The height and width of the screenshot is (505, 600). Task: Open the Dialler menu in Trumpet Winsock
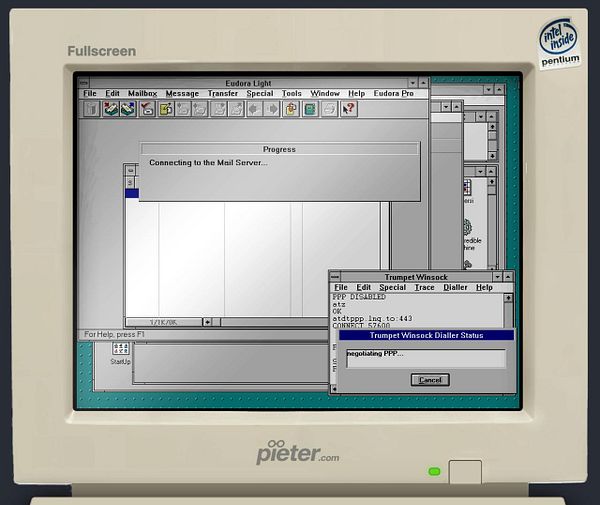coord(455,287)
